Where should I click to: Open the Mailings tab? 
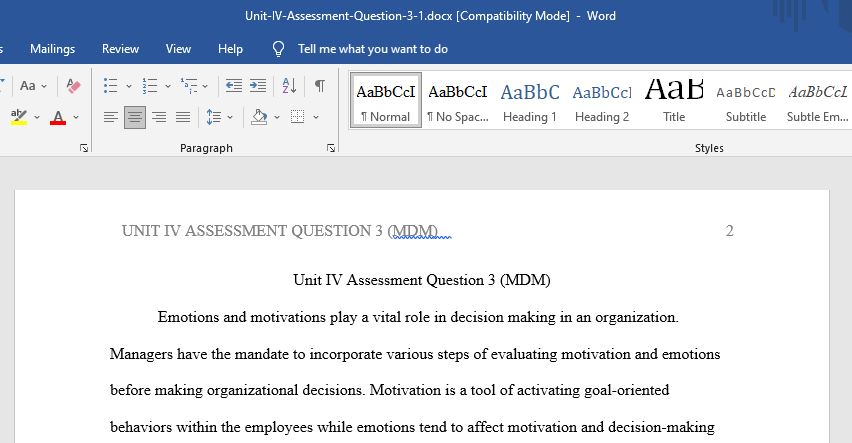click(x=52, y=49)
